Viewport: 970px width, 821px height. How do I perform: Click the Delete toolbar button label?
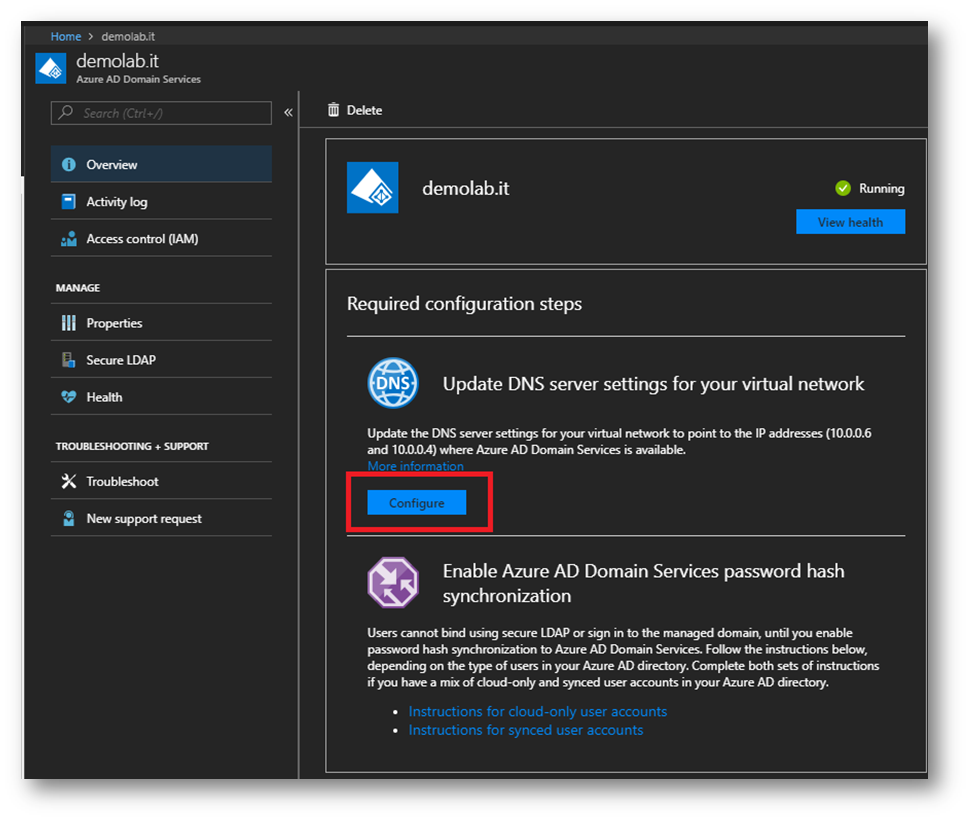click(364, 110)
